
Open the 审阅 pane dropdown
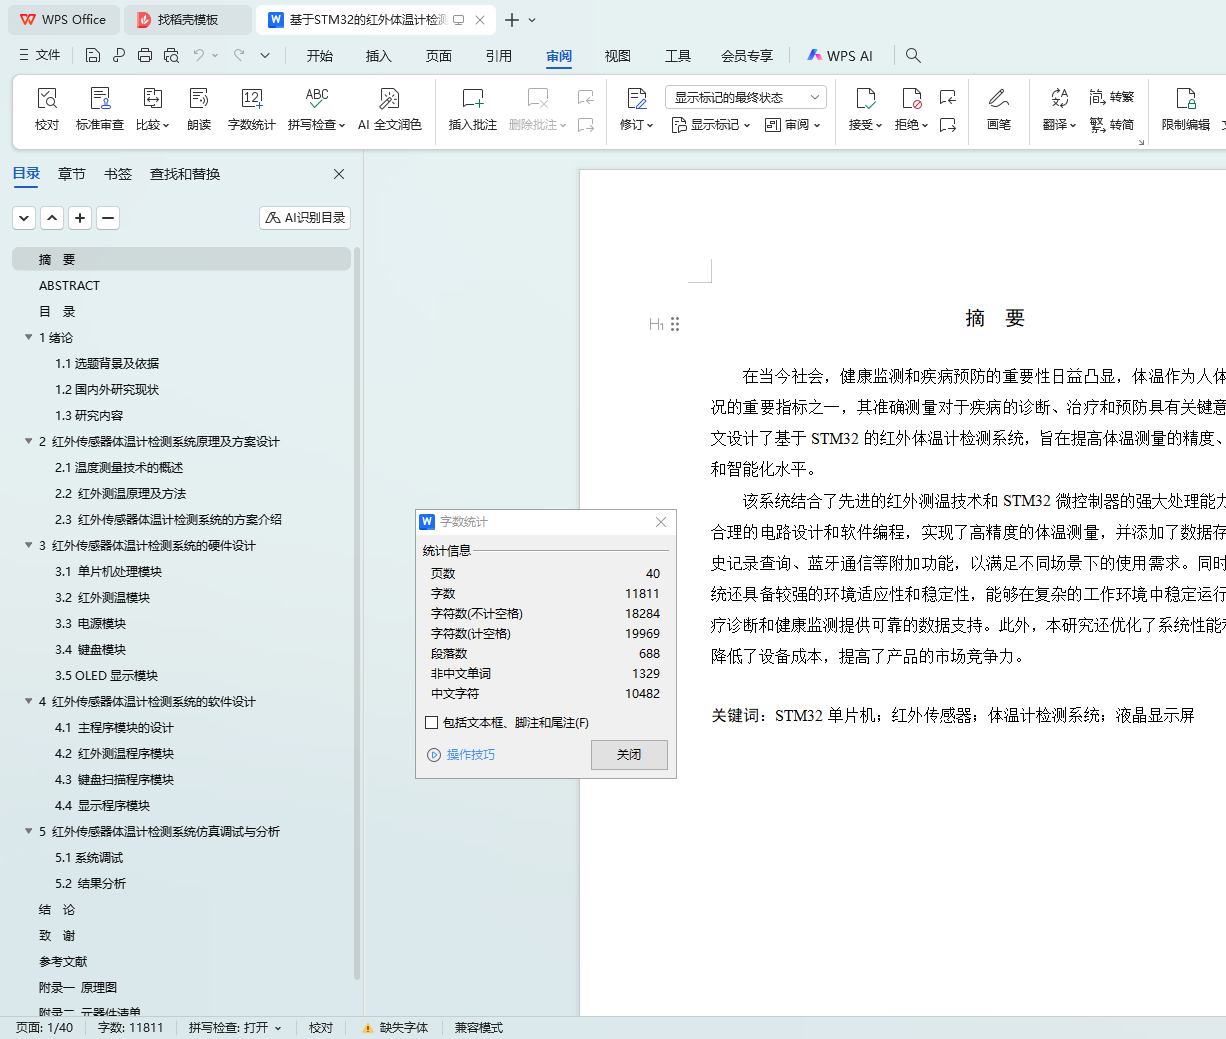click(x=793, y=125)
